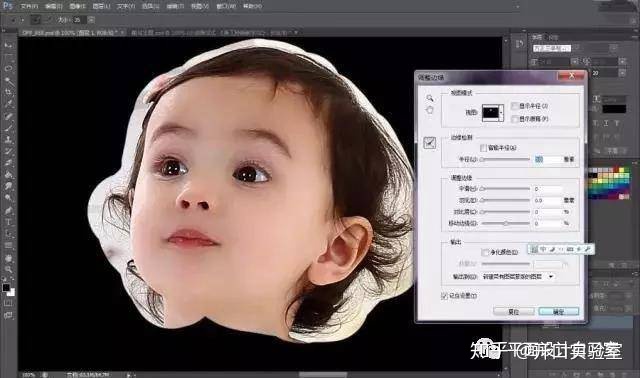Open the 视图 view mode thumbnail dropdown
Viewport: 640px width, 378px height.
point(493,113)
